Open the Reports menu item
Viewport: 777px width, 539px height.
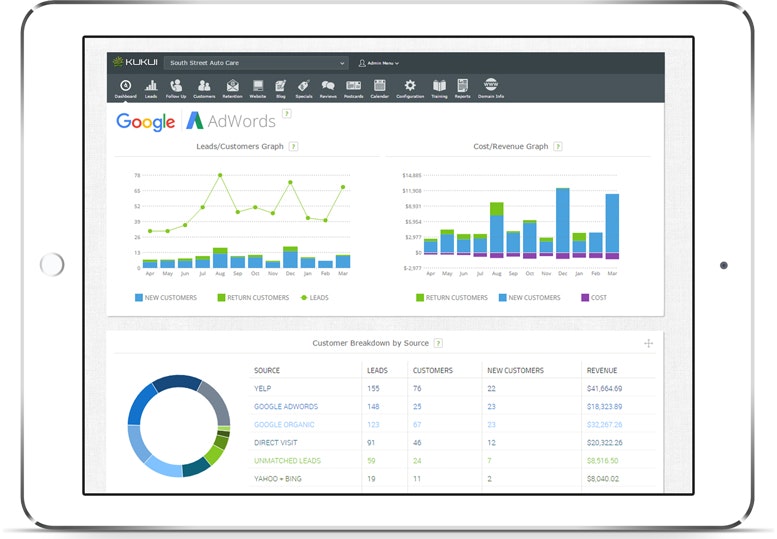(463, 87)
